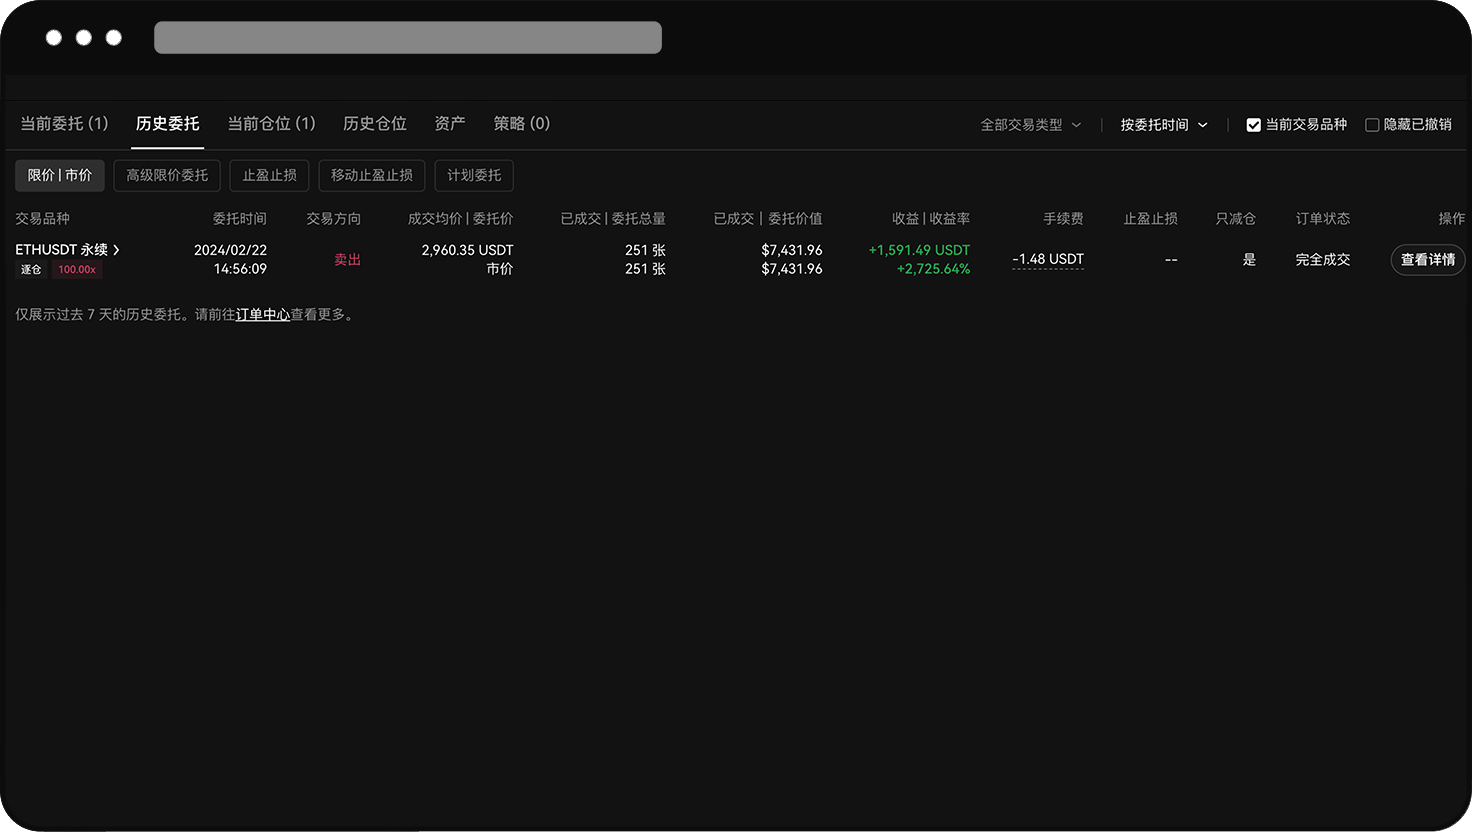Open the 全部交易类型 dropdown
Screen dimensions: 1472x832
pyautogui.click(x=1030, y=124)
